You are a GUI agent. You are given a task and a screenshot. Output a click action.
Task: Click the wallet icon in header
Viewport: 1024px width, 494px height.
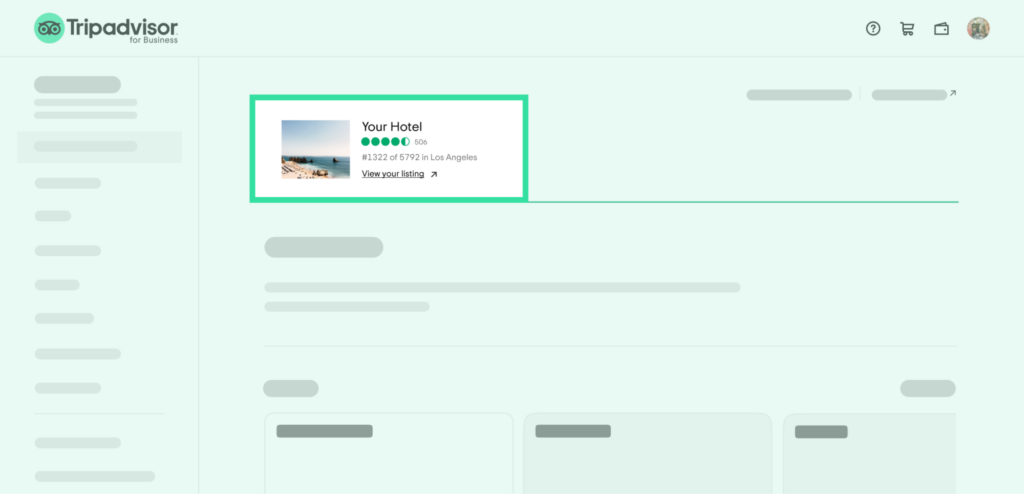[x=941, y=29]
